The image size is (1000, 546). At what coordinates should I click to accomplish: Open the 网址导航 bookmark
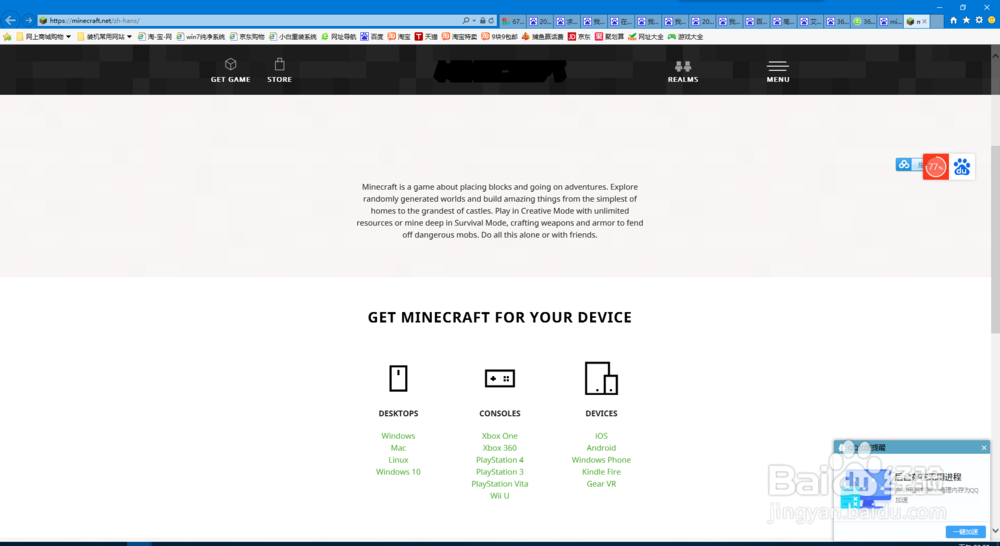pos(339,37)
